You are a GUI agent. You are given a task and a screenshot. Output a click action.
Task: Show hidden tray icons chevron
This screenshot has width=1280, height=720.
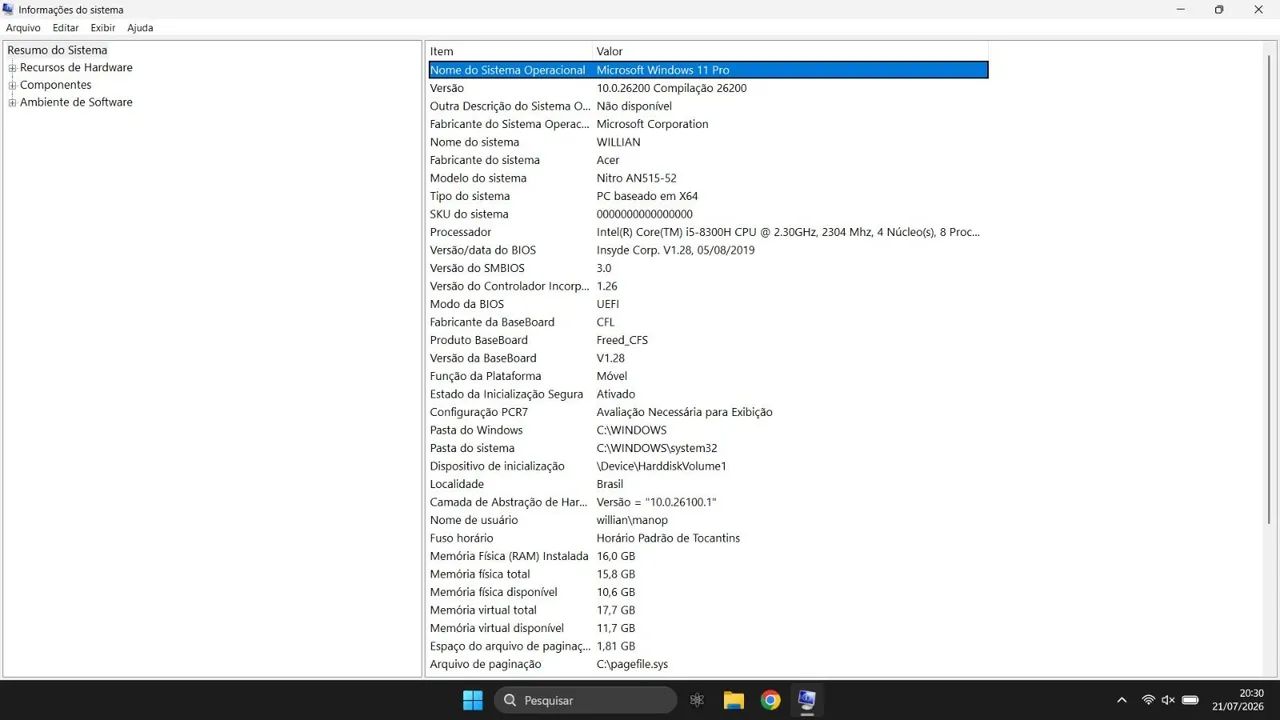click(x=1122, y=700)
